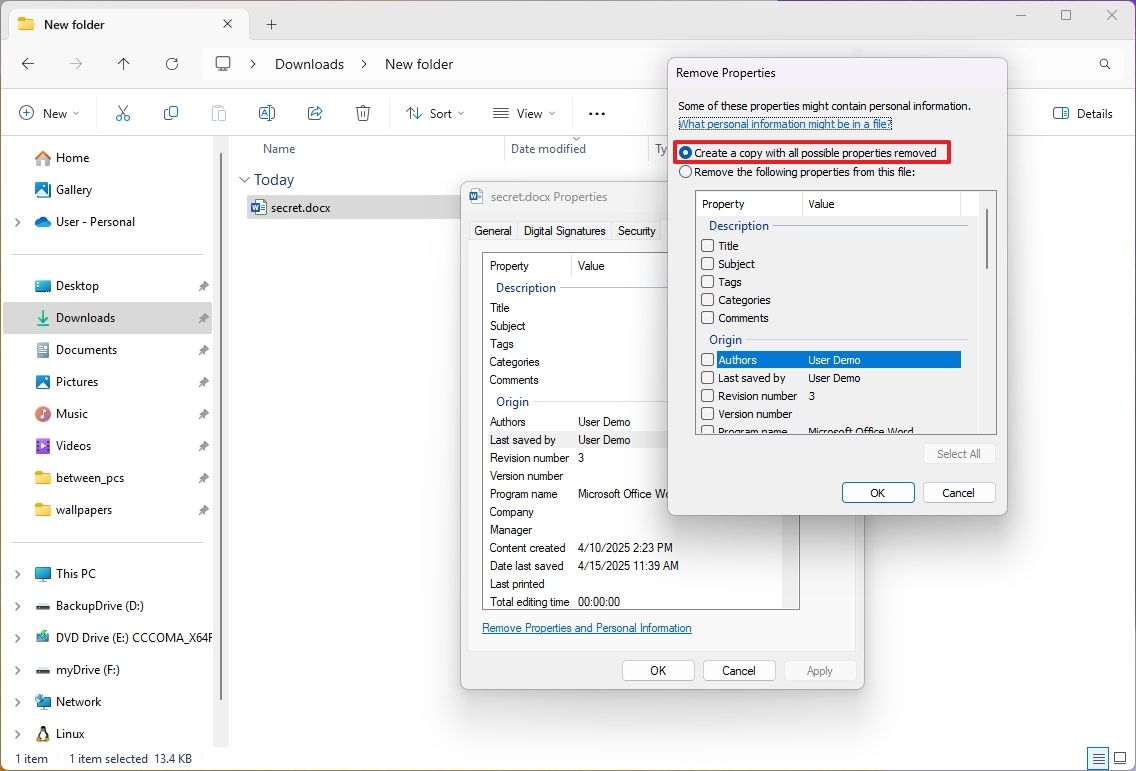Viewport: 1136px width, 771px height.
Task: Check the Title property checkbox
Action: tap(707, 245)
